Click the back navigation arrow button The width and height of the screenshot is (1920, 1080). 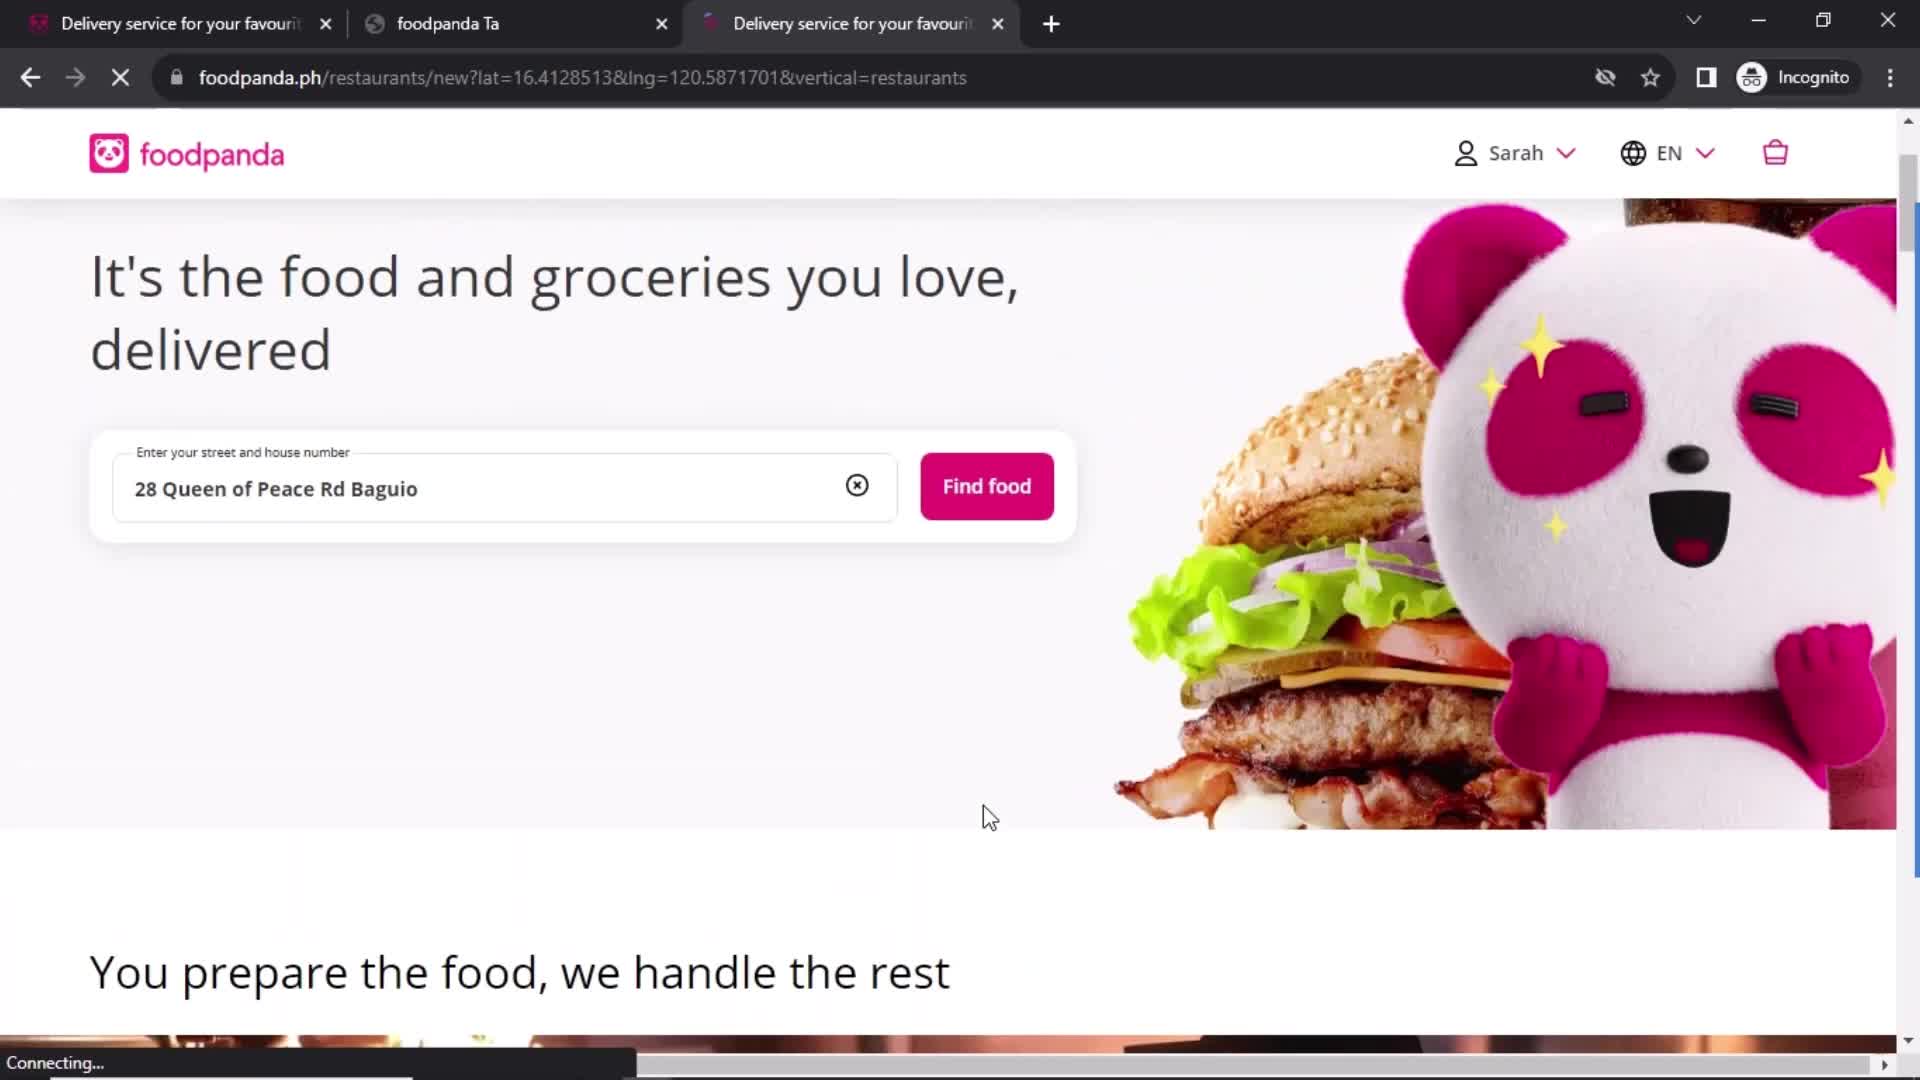pyautogui.click(x=32, y=76)
